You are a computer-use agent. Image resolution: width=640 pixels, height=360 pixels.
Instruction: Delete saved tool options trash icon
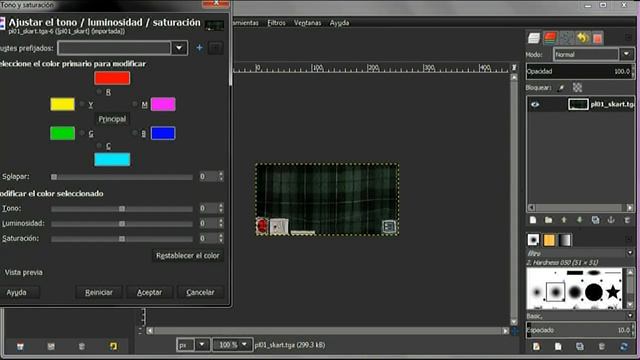pos(82,346)
